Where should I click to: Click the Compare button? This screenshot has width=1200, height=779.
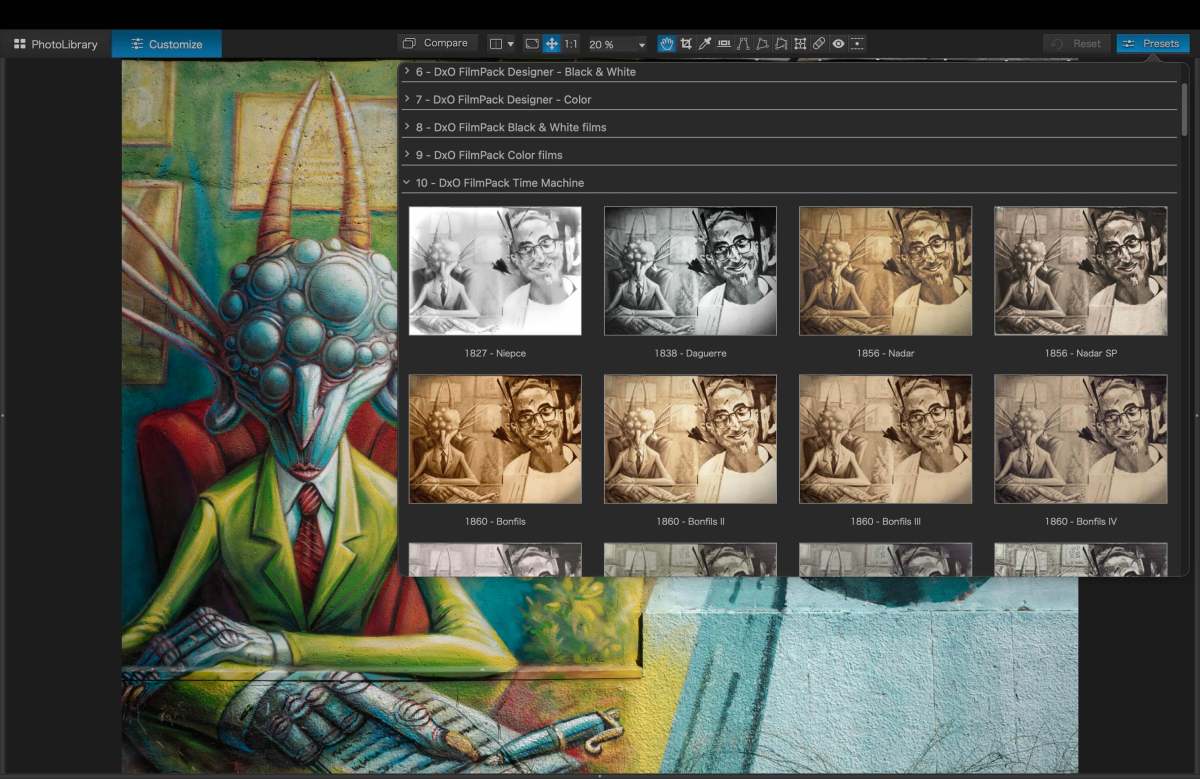[436, 43]
